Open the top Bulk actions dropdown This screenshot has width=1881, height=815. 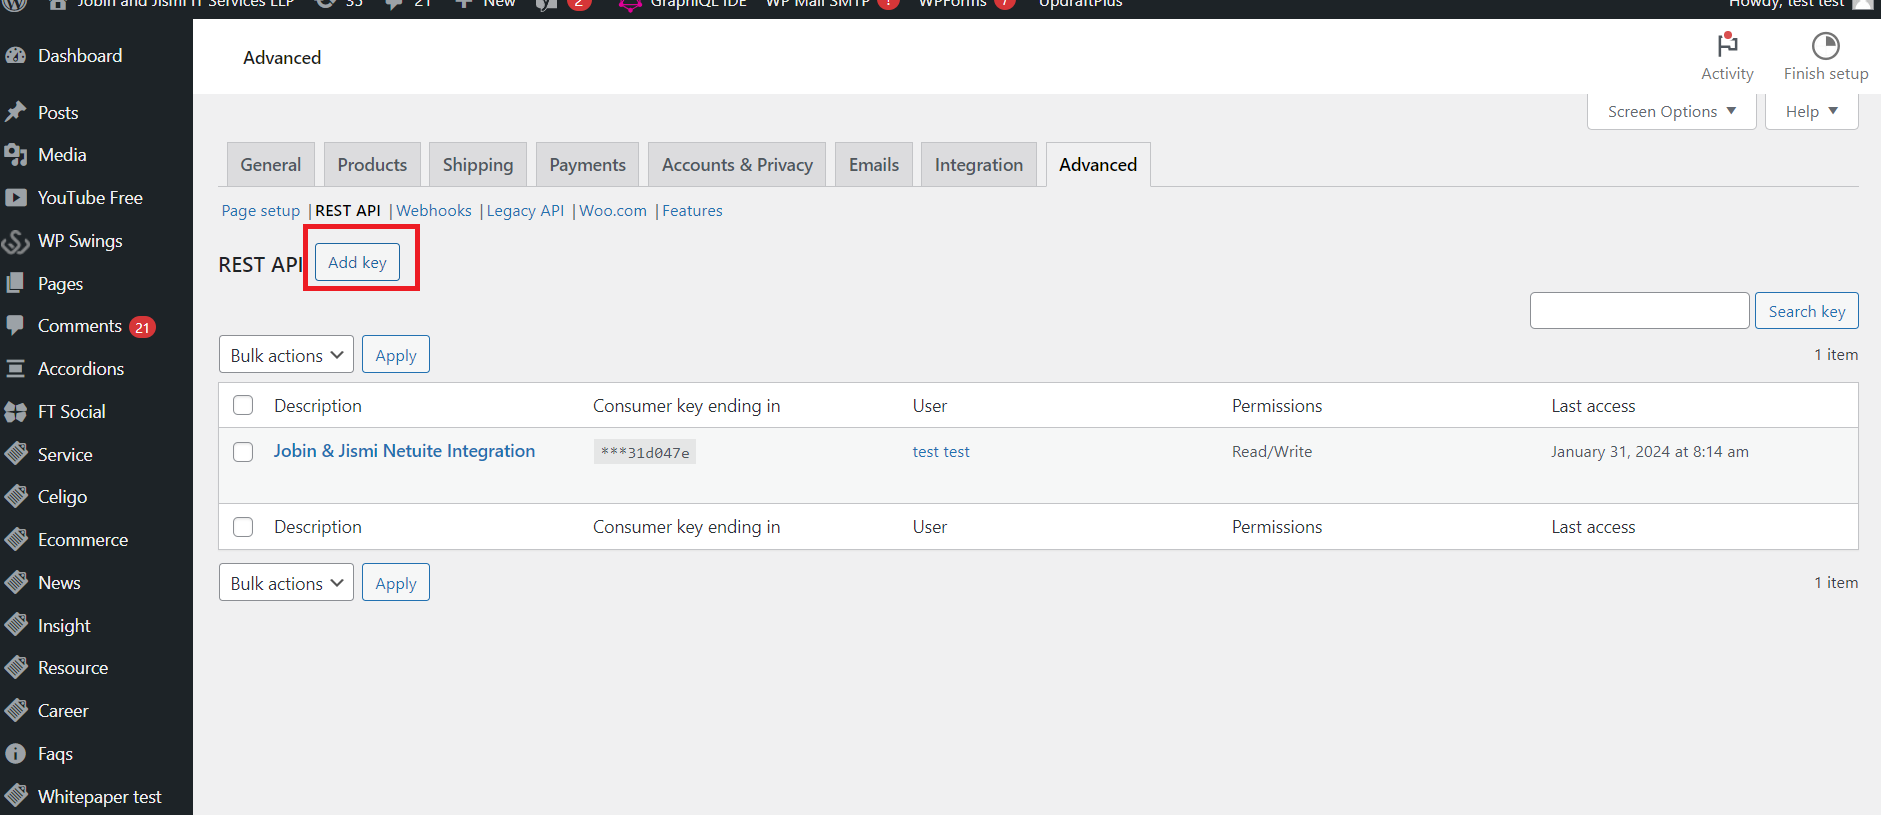point(286,355)
